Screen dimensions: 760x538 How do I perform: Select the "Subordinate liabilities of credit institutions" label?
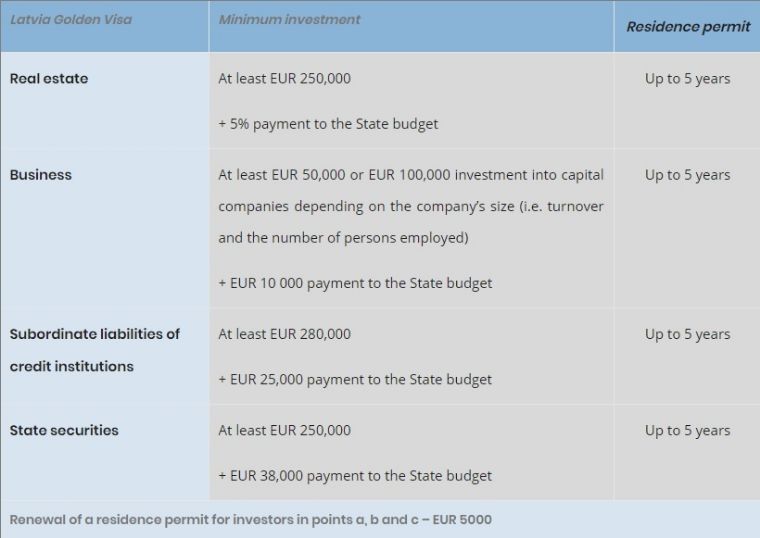point(94,350)
